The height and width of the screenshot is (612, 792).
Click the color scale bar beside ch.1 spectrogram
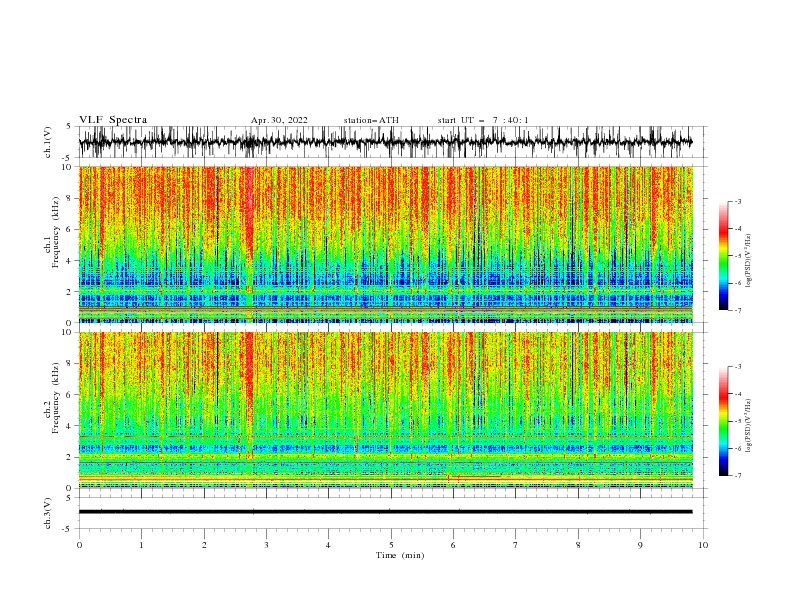723,256
